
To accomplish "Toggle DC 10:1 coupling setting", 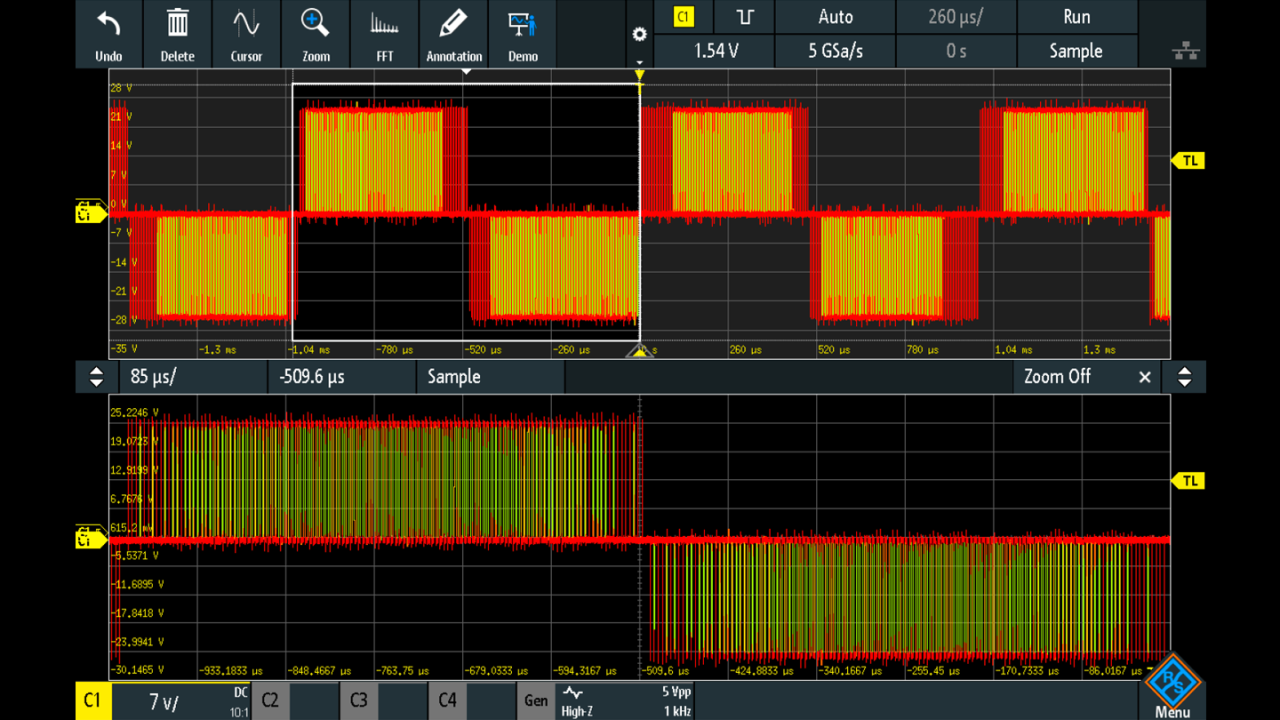I will tap(240, 702).
